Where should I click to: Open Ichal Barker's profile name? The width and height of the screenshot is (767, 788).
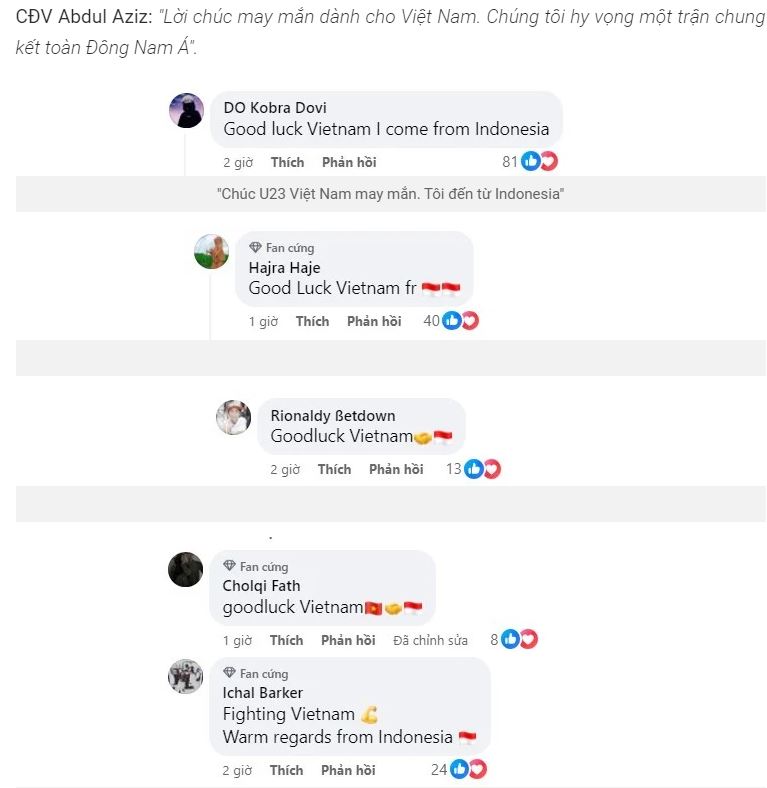[262, 693]
